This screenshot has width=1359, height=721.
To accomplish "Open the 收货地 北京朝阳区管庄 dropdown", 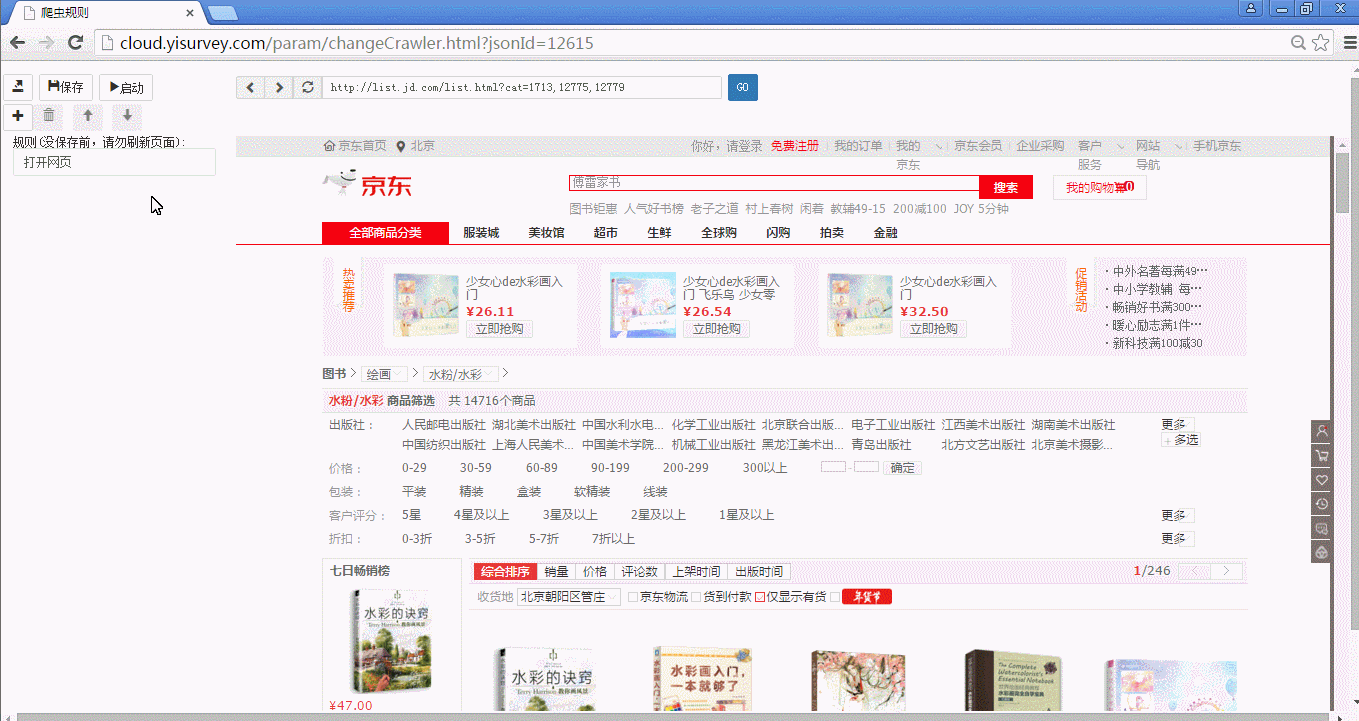I will 568,597.
